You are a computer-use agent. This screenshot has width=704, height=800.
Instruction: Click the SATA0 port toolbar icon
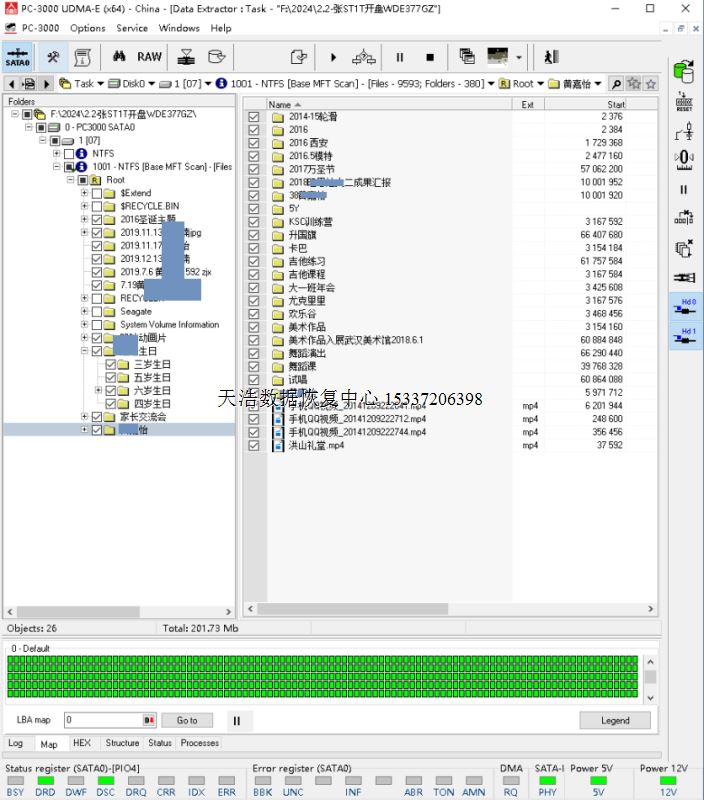[x=17, y=57]
